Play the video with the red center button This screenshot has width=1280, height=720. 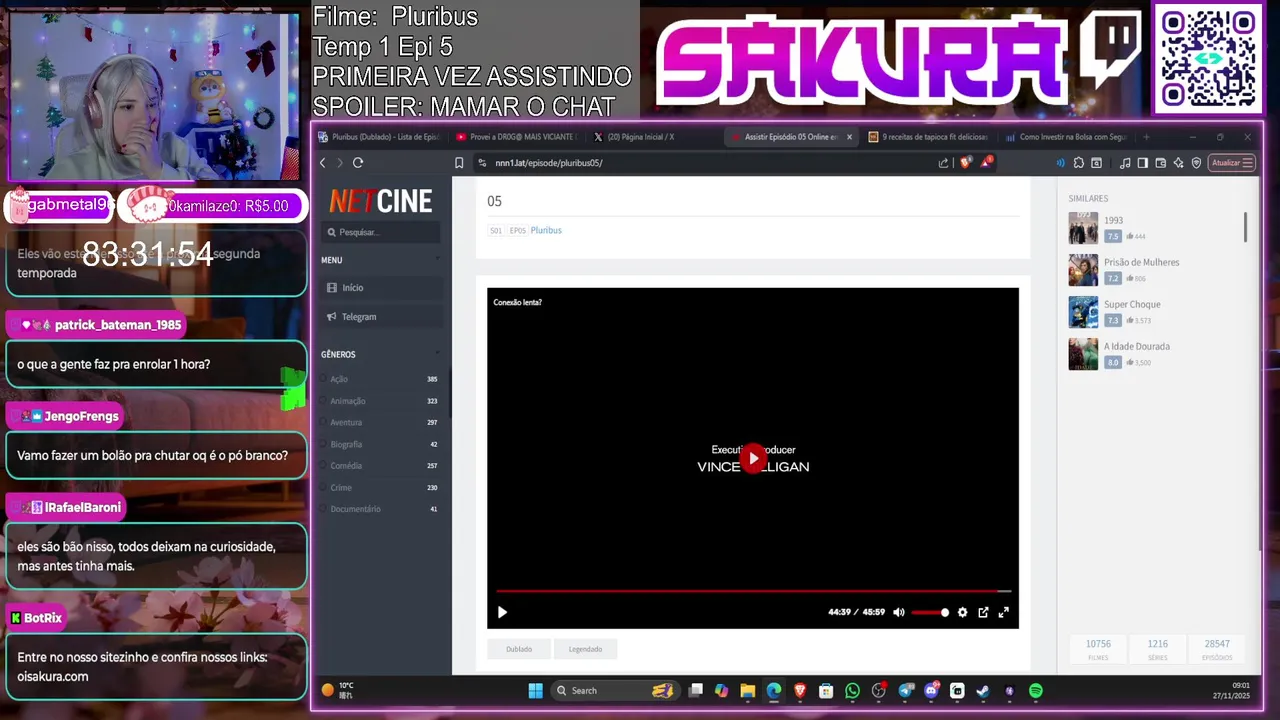tap(753, 458)
